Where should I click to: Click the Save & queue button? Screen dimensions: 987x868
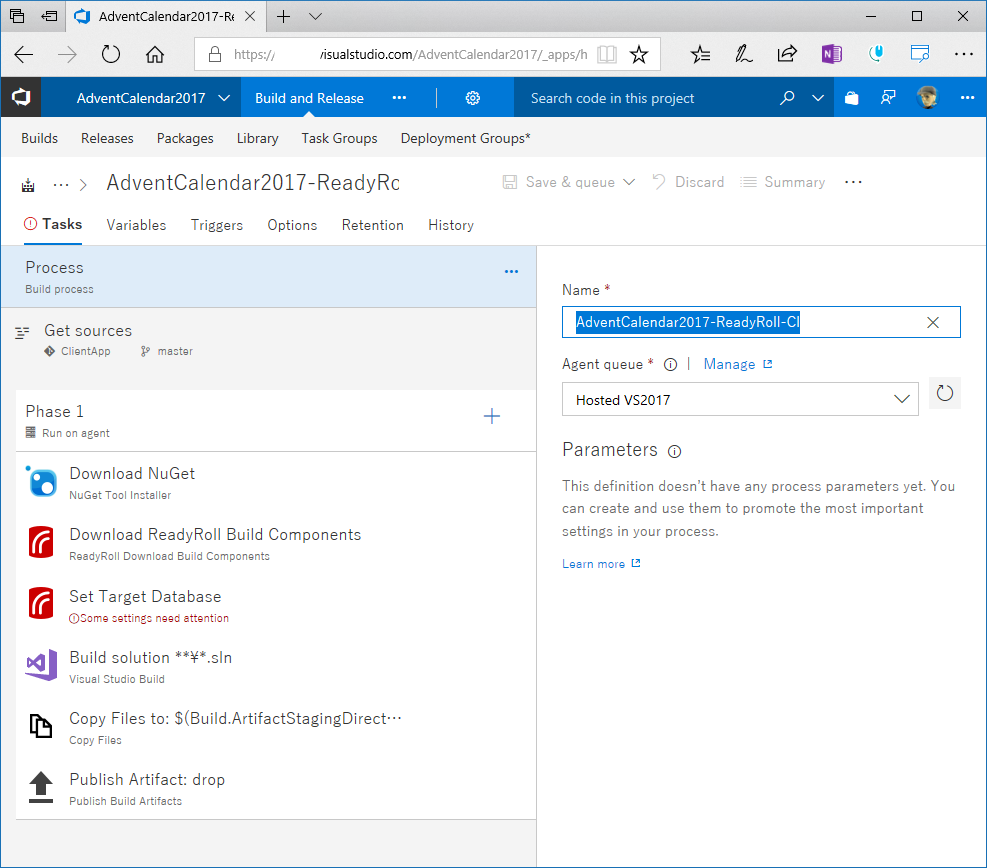click(x=559, y=183)
